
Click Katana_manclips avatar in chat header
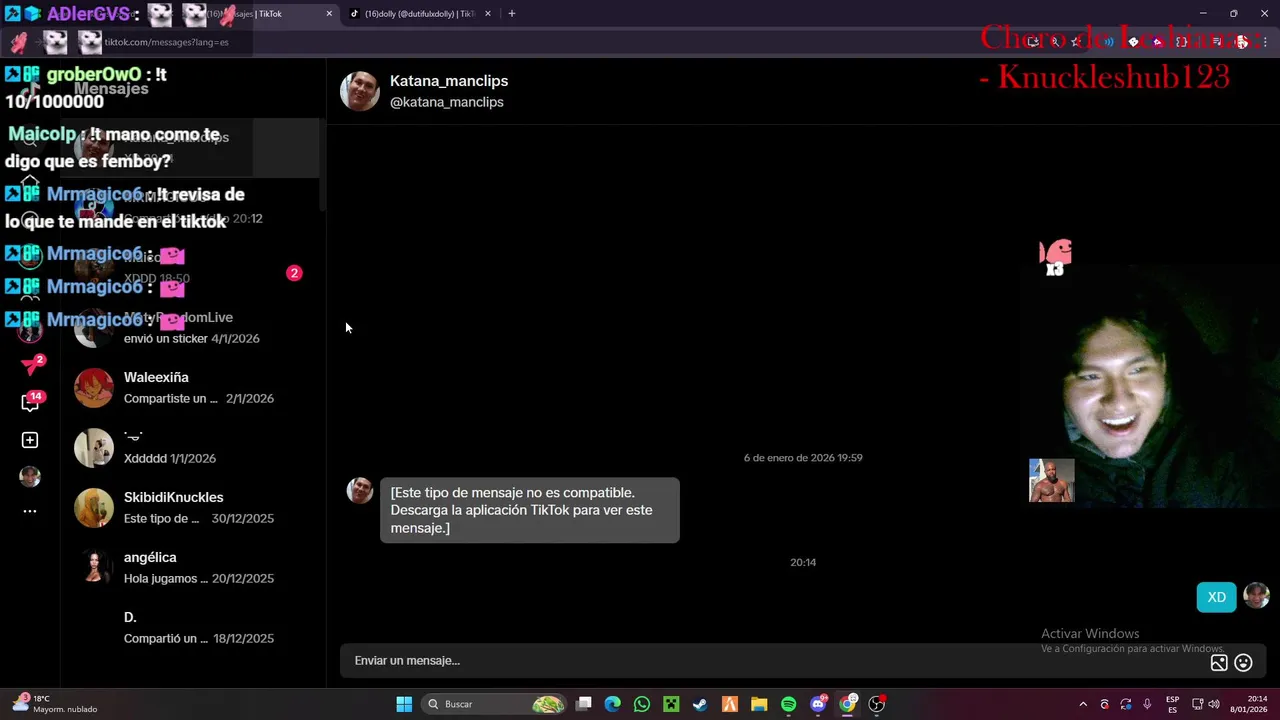click(360, 91)
